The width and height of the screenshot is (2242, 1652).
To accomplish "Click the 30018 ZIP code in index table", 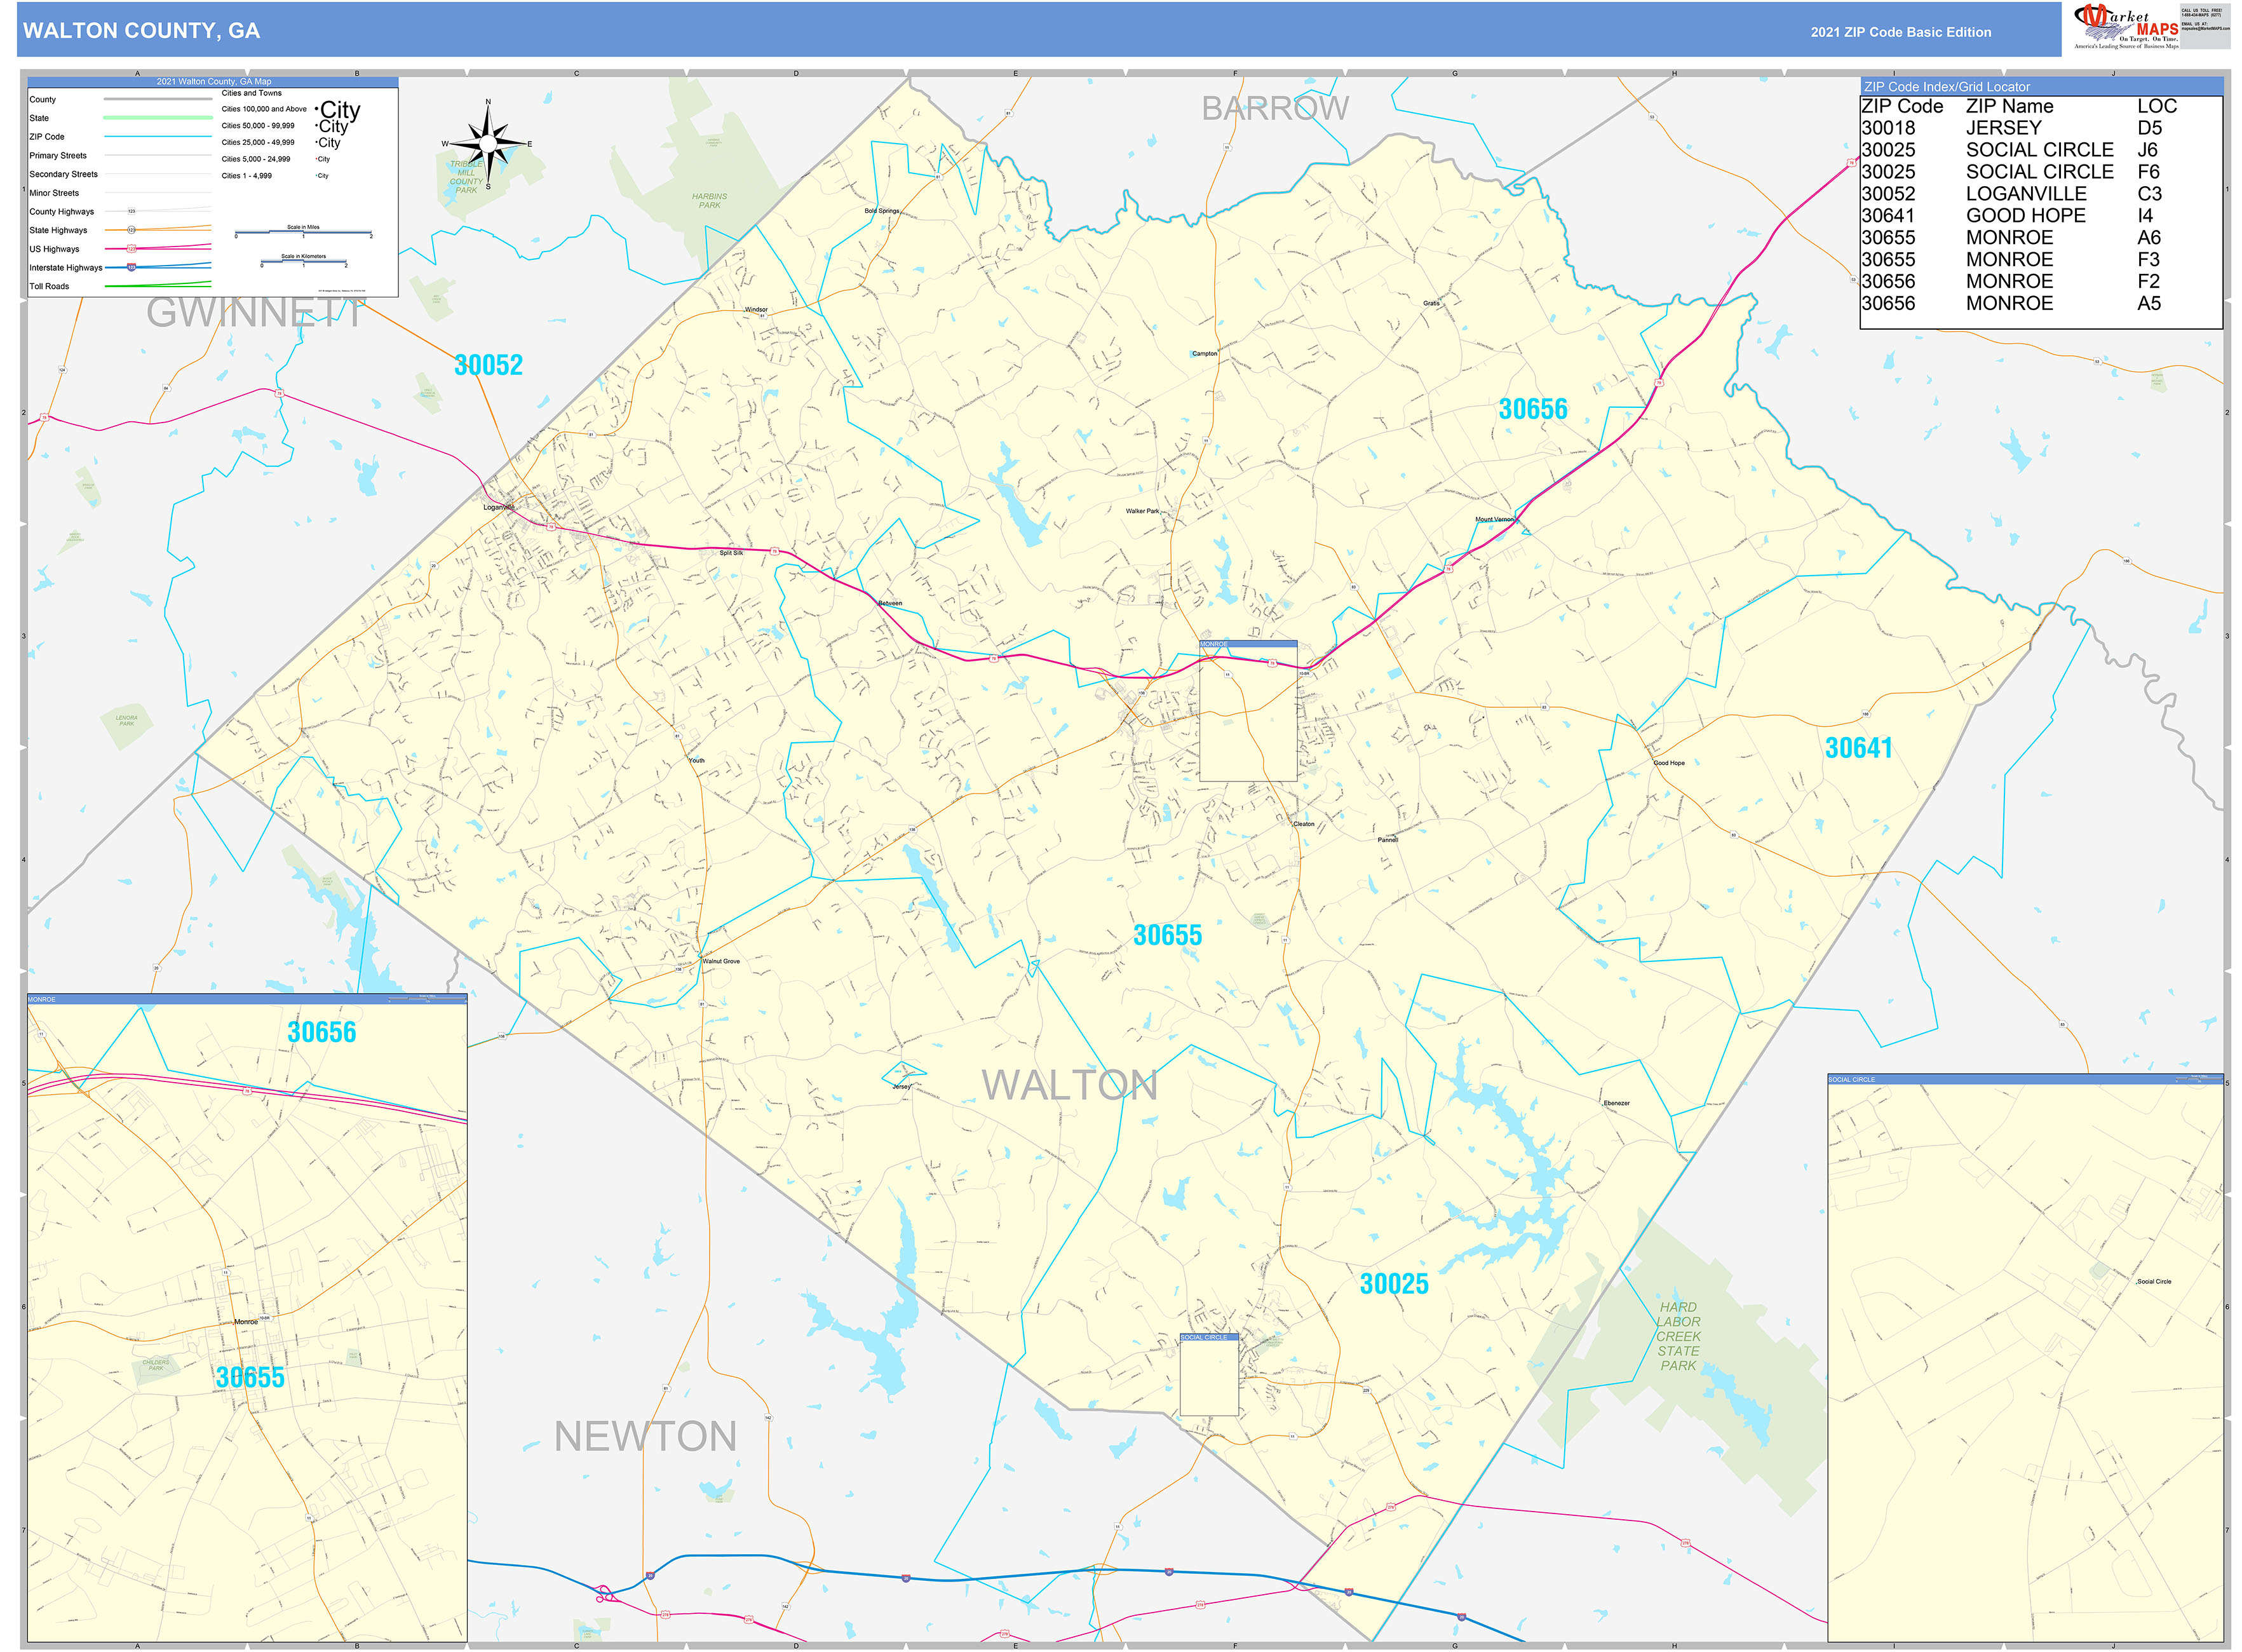I will [x=1888, y=128].
